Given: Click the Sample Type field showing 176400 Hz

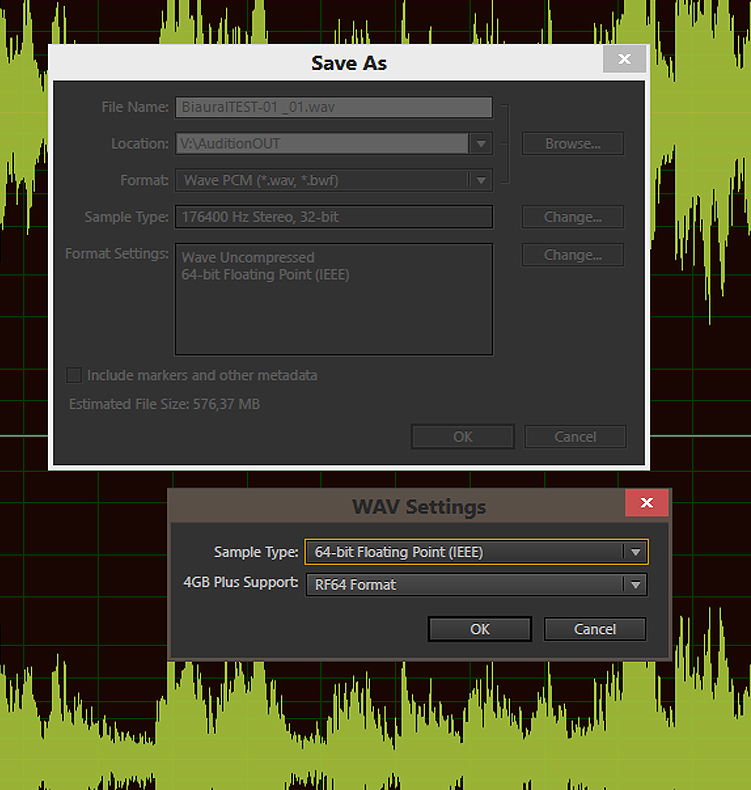Looking at the screenshot, I should [333, 217].
